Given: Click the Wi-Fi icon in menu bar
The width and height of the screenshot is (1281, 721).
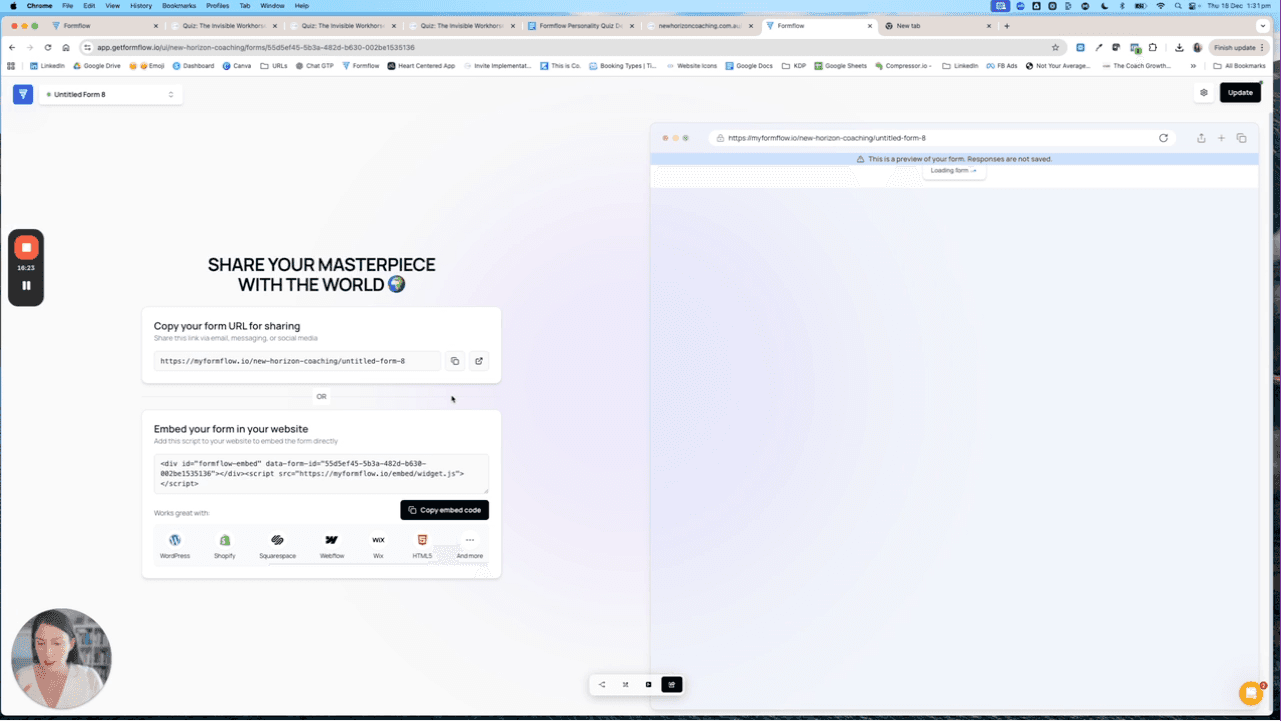Looking at the screenshot, I should click(1160, 6).
